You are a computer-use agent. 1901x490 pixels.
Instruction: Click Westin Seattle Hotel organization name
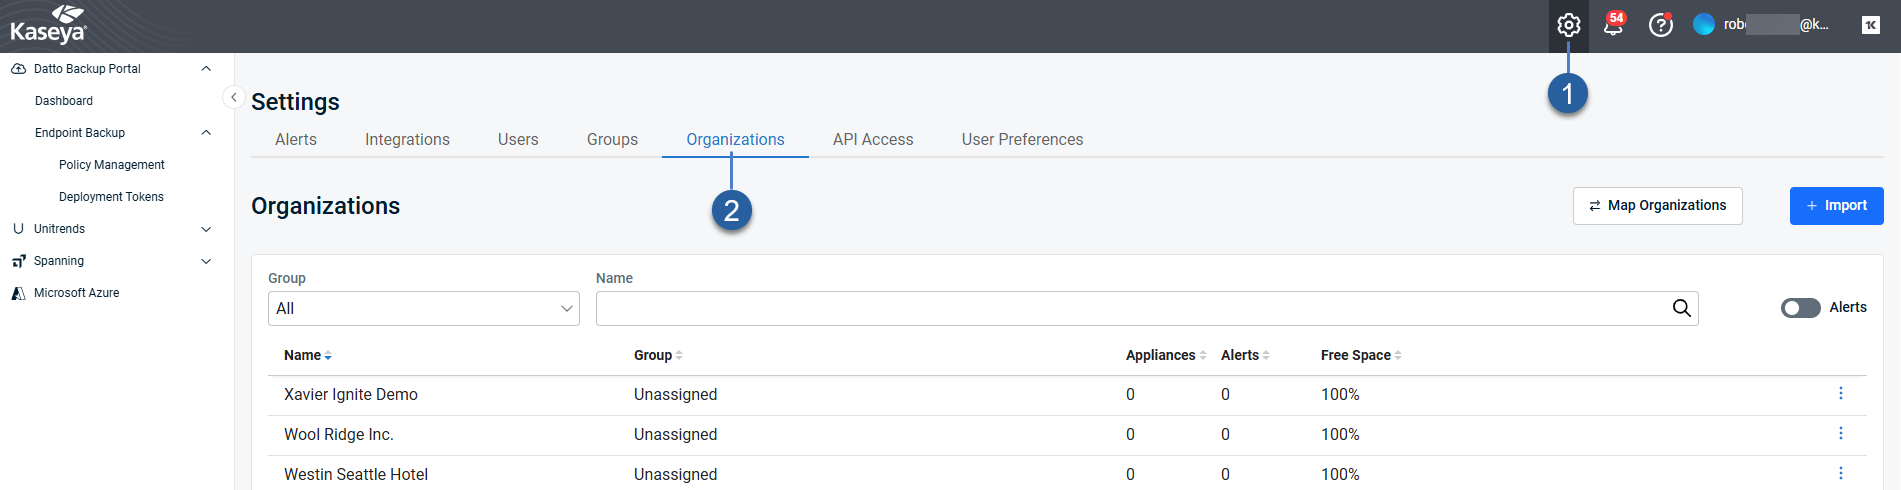356,475
